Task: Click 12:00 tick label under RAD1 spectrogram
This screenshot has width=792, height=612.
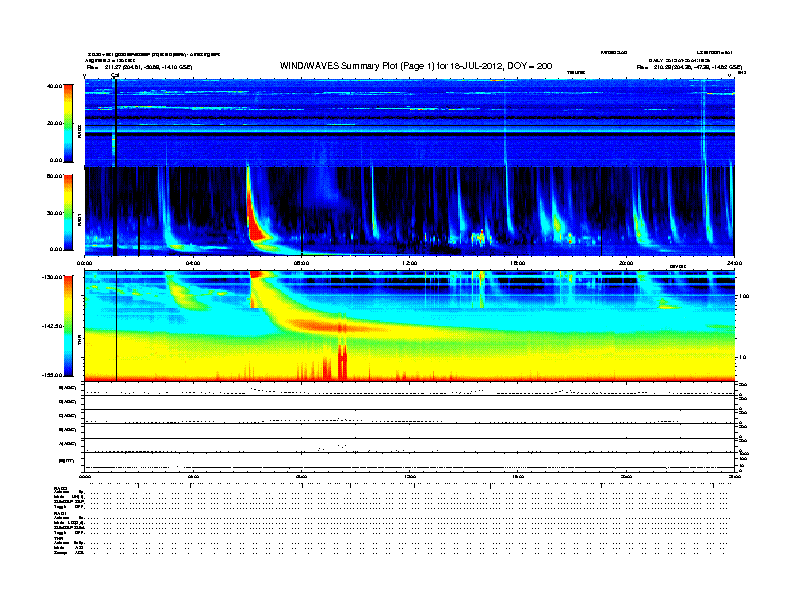Action: tap(410, 263)
